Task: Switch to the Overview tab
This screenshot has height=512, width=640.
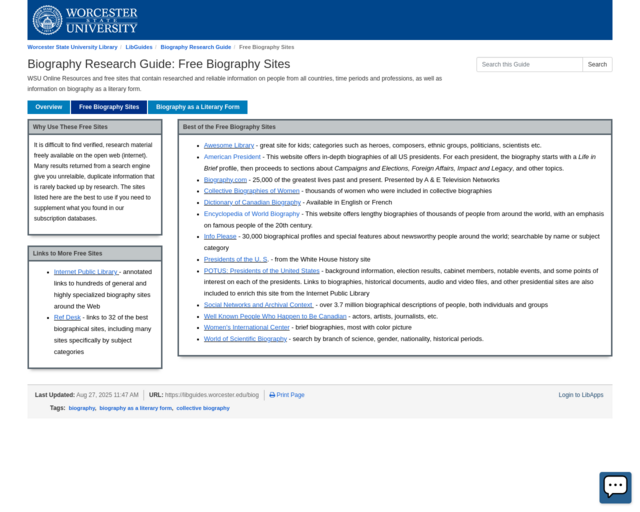Action: point(49,107)
